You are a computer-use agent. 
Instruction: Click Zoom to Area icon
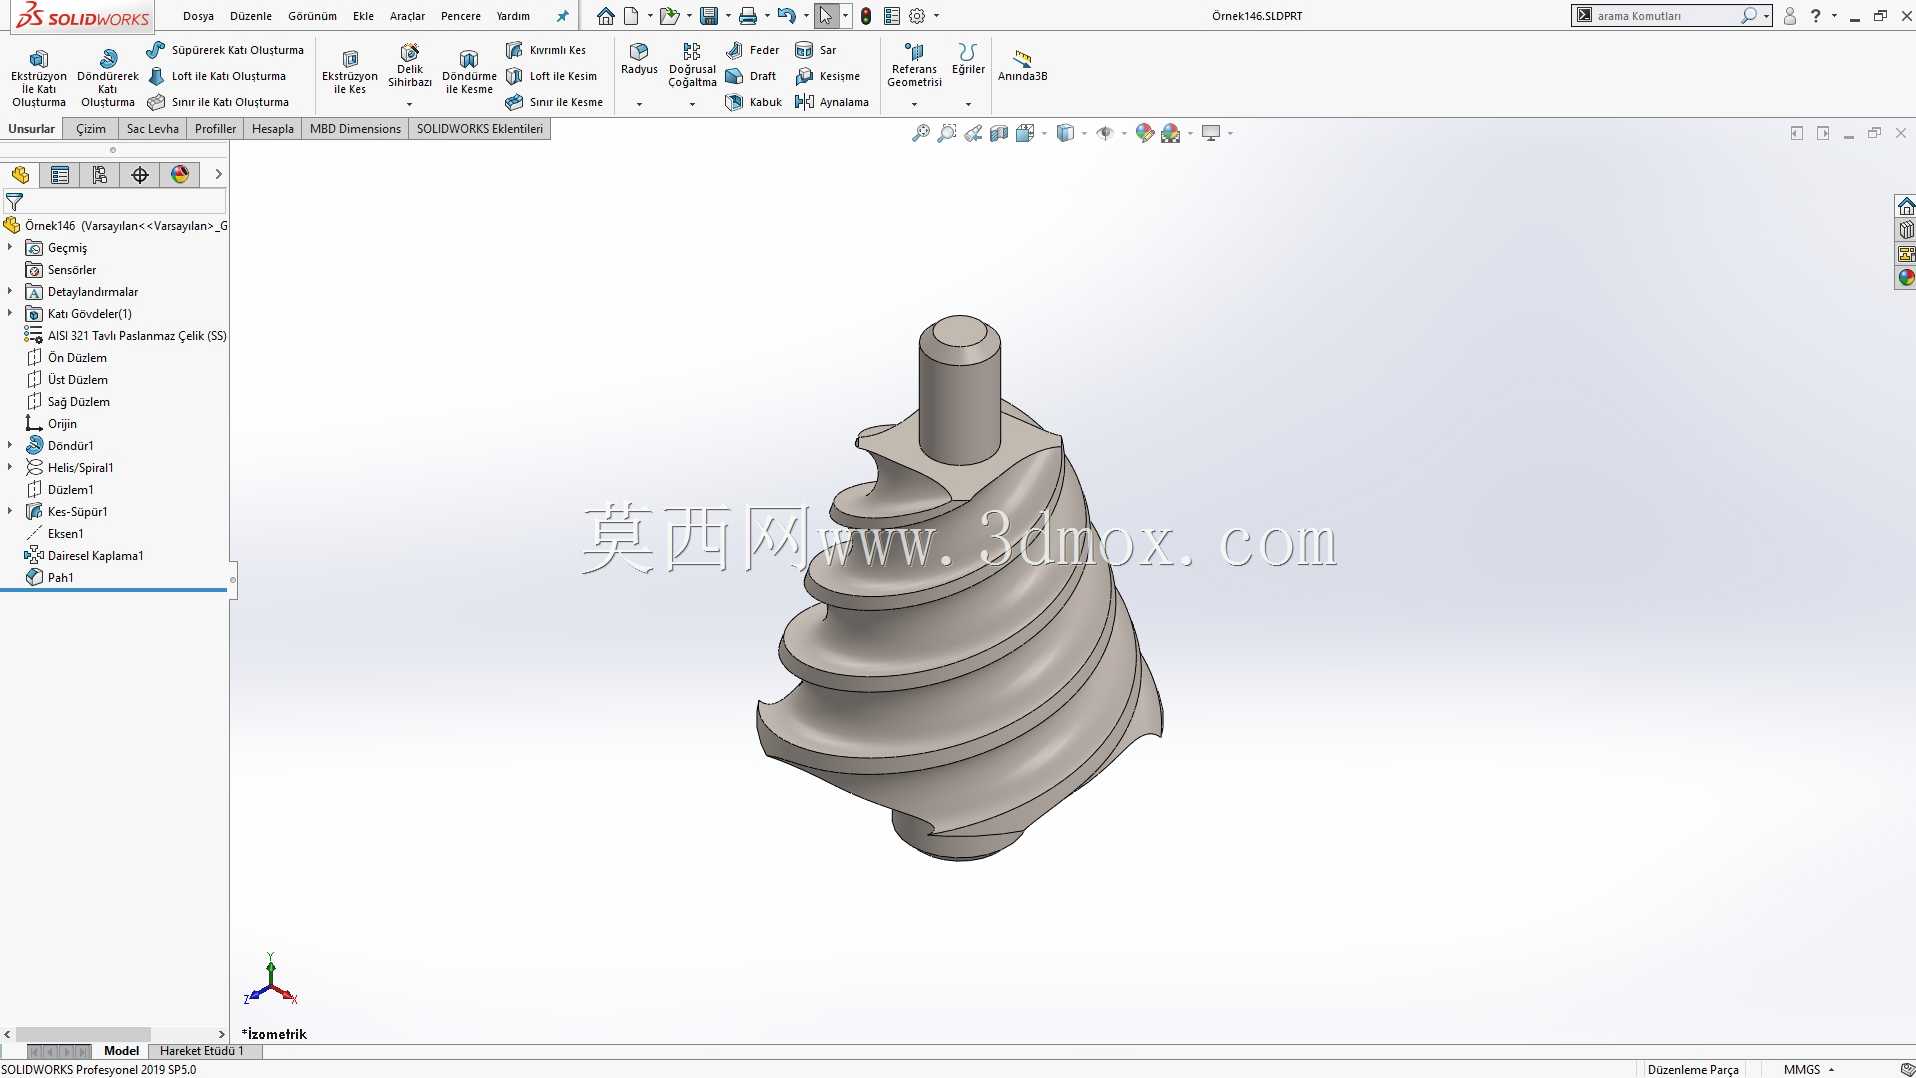[x=947, y=133]
